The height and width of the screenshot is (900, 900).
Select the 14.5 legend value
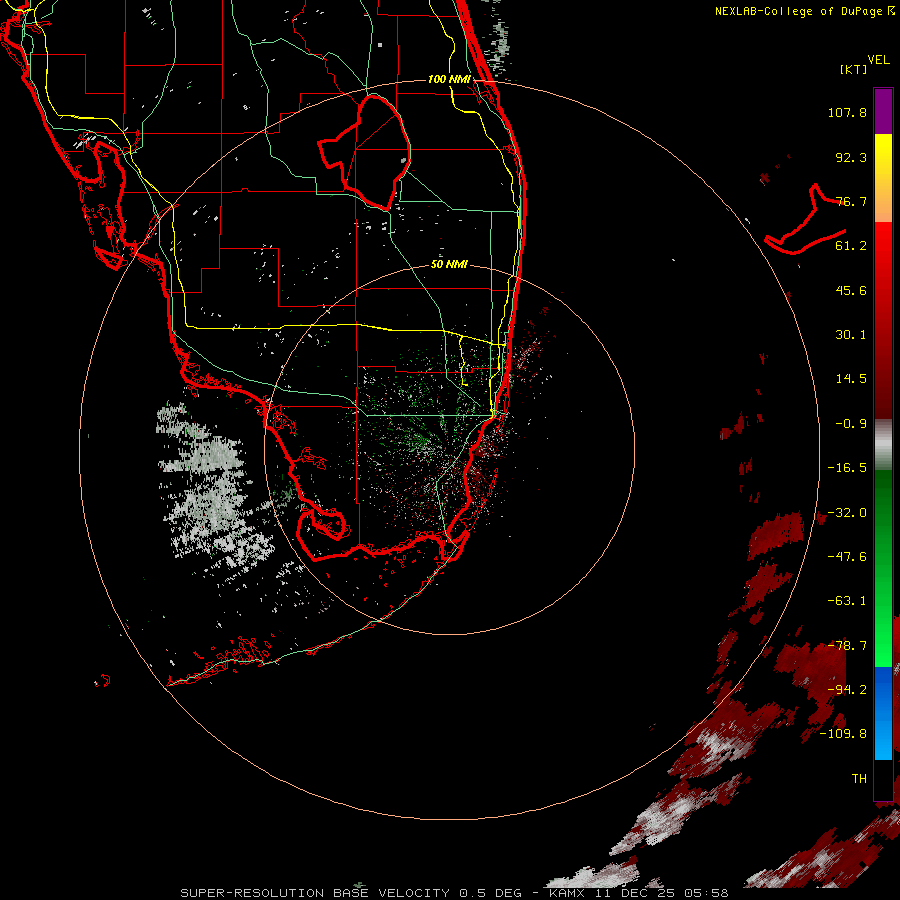coord(851,379)
